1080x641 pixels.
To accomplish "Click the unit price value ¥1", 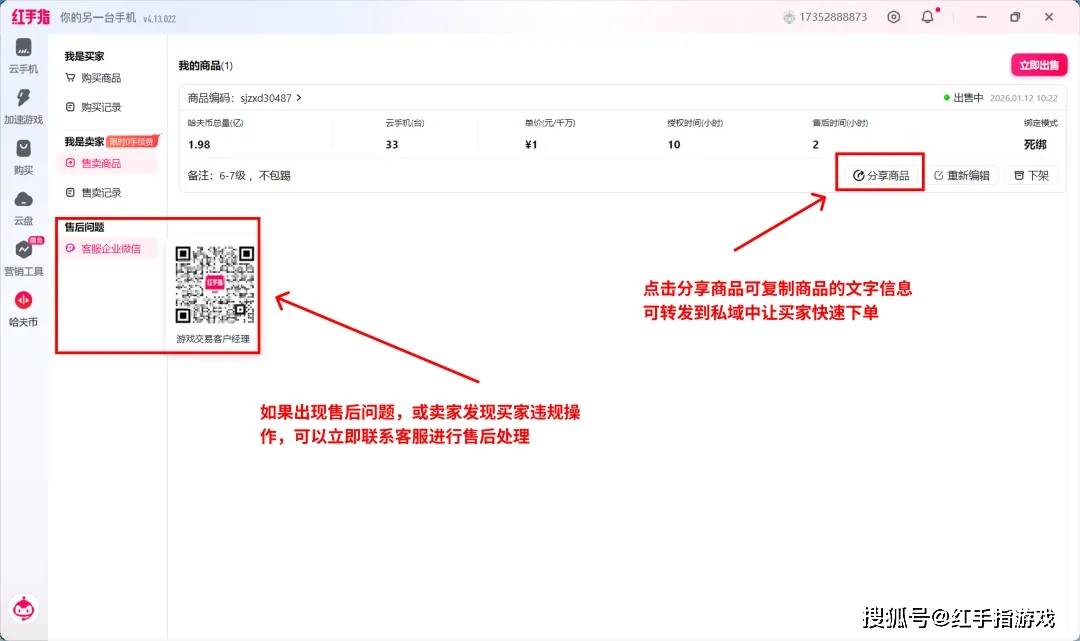I will coord(531,145).
